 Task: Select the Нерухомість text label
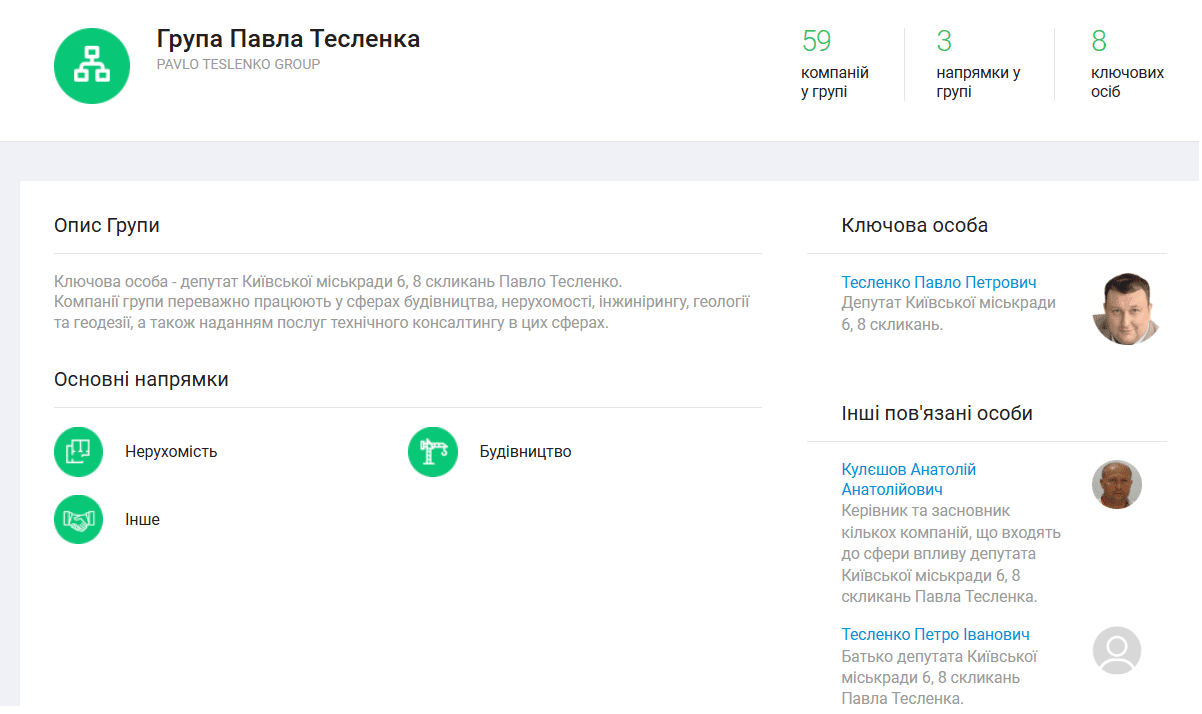171,452
